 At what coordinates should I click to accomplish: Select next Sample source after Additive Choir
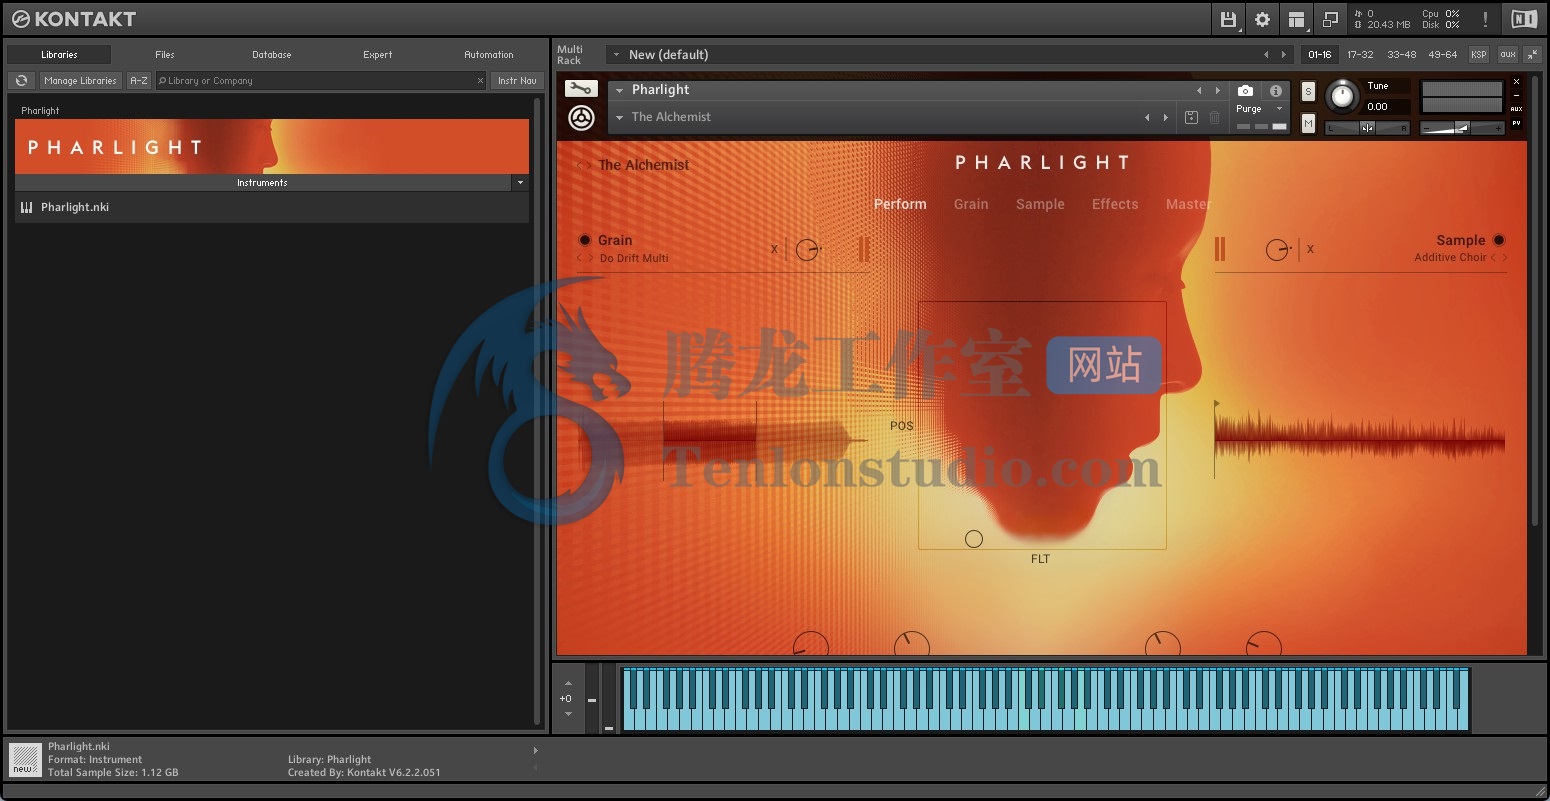pyautogui.click(x=1505, y=257)
